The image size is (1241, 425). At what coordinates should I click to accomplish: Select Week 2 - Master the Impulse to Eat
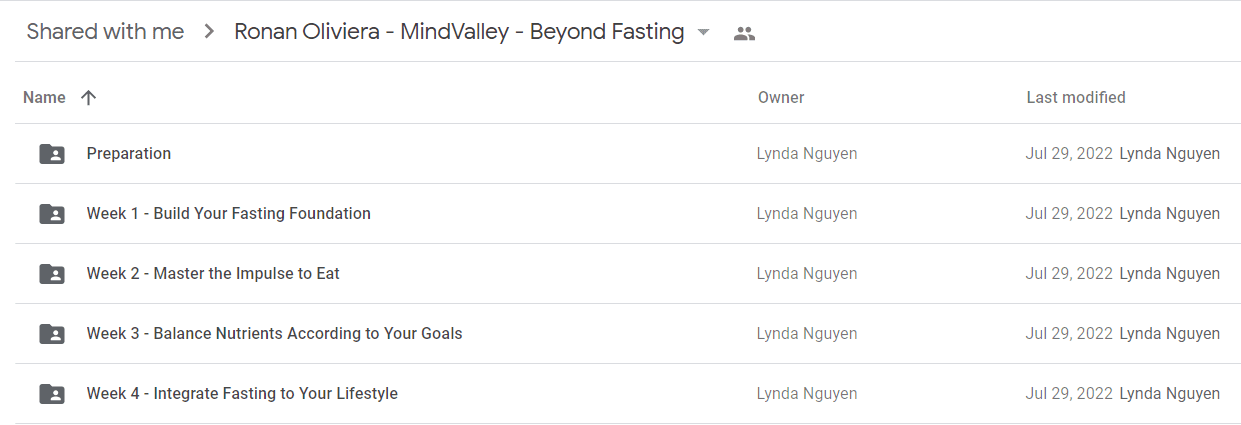[x=213, y=274]
